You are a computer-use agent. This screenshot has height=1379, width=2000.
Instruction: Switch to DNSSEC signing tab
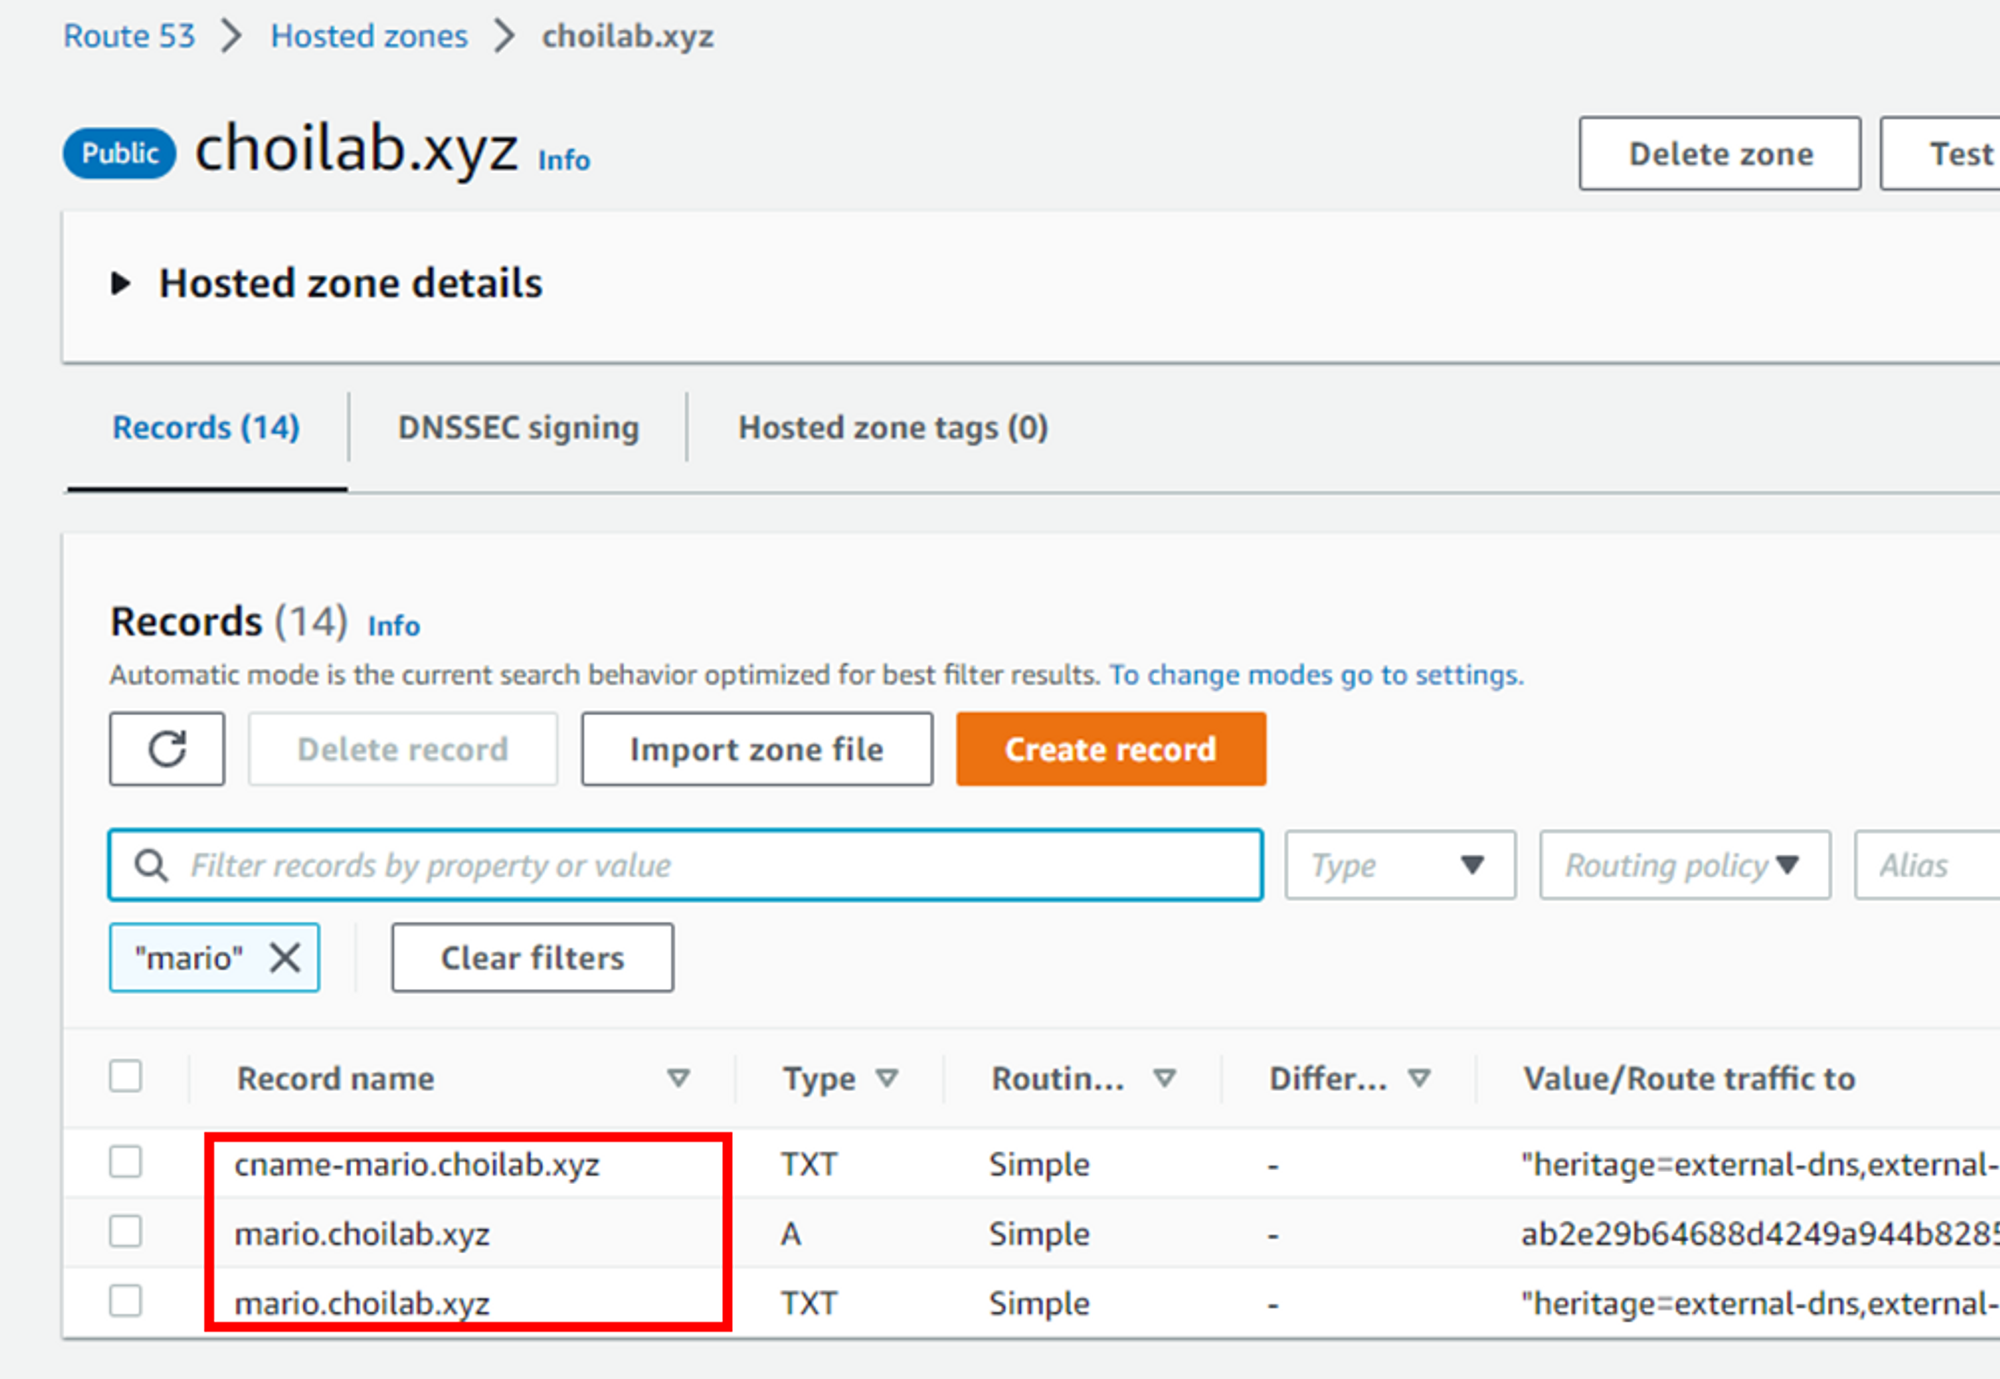pyautogui.click(x=518, y=428)
